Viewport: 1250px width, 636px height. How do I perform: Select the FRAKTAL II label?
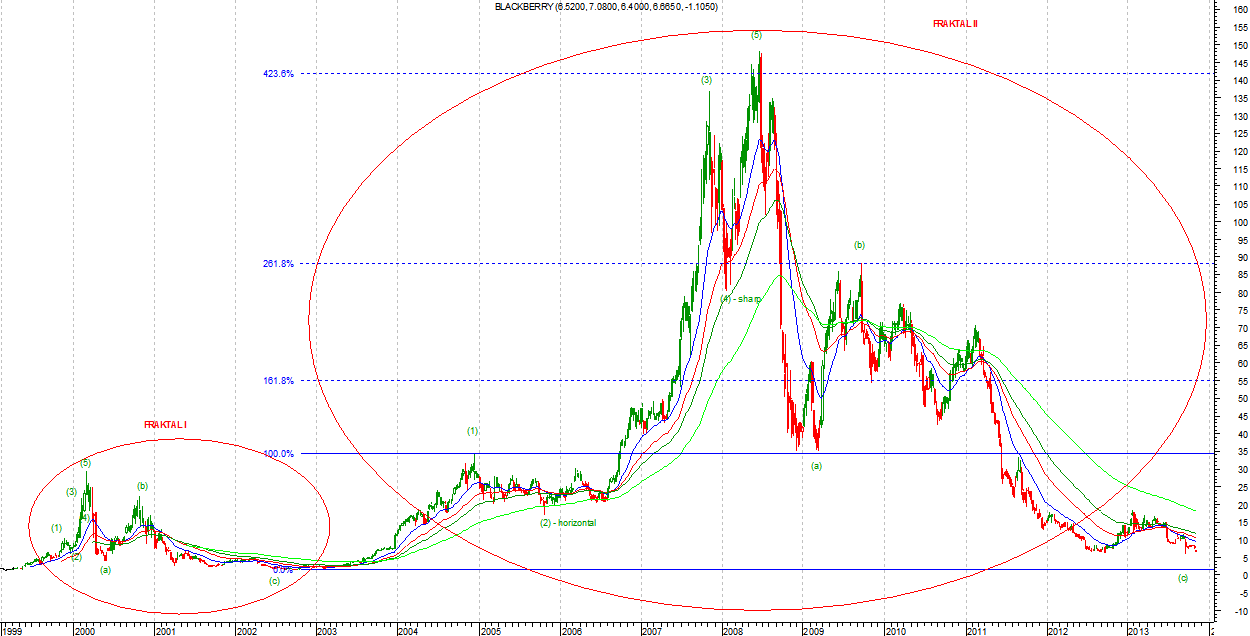955,23
